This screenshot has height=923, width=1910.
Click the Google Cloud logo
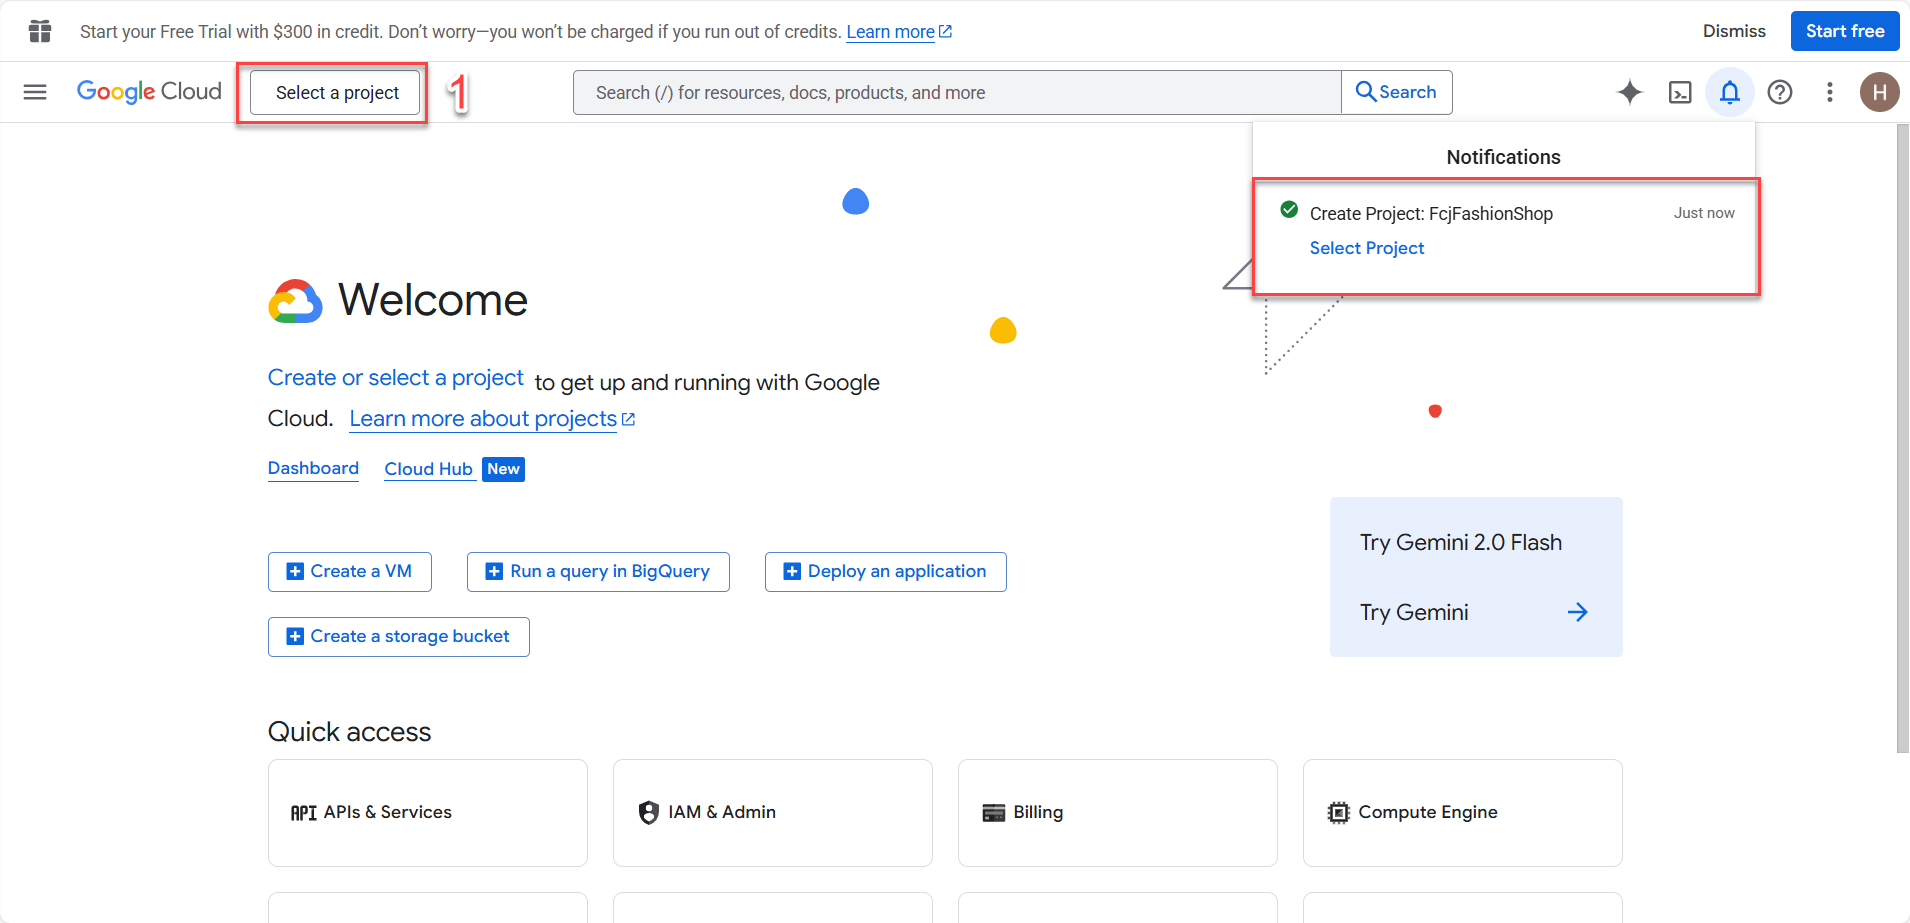click(x=149, y=92)
